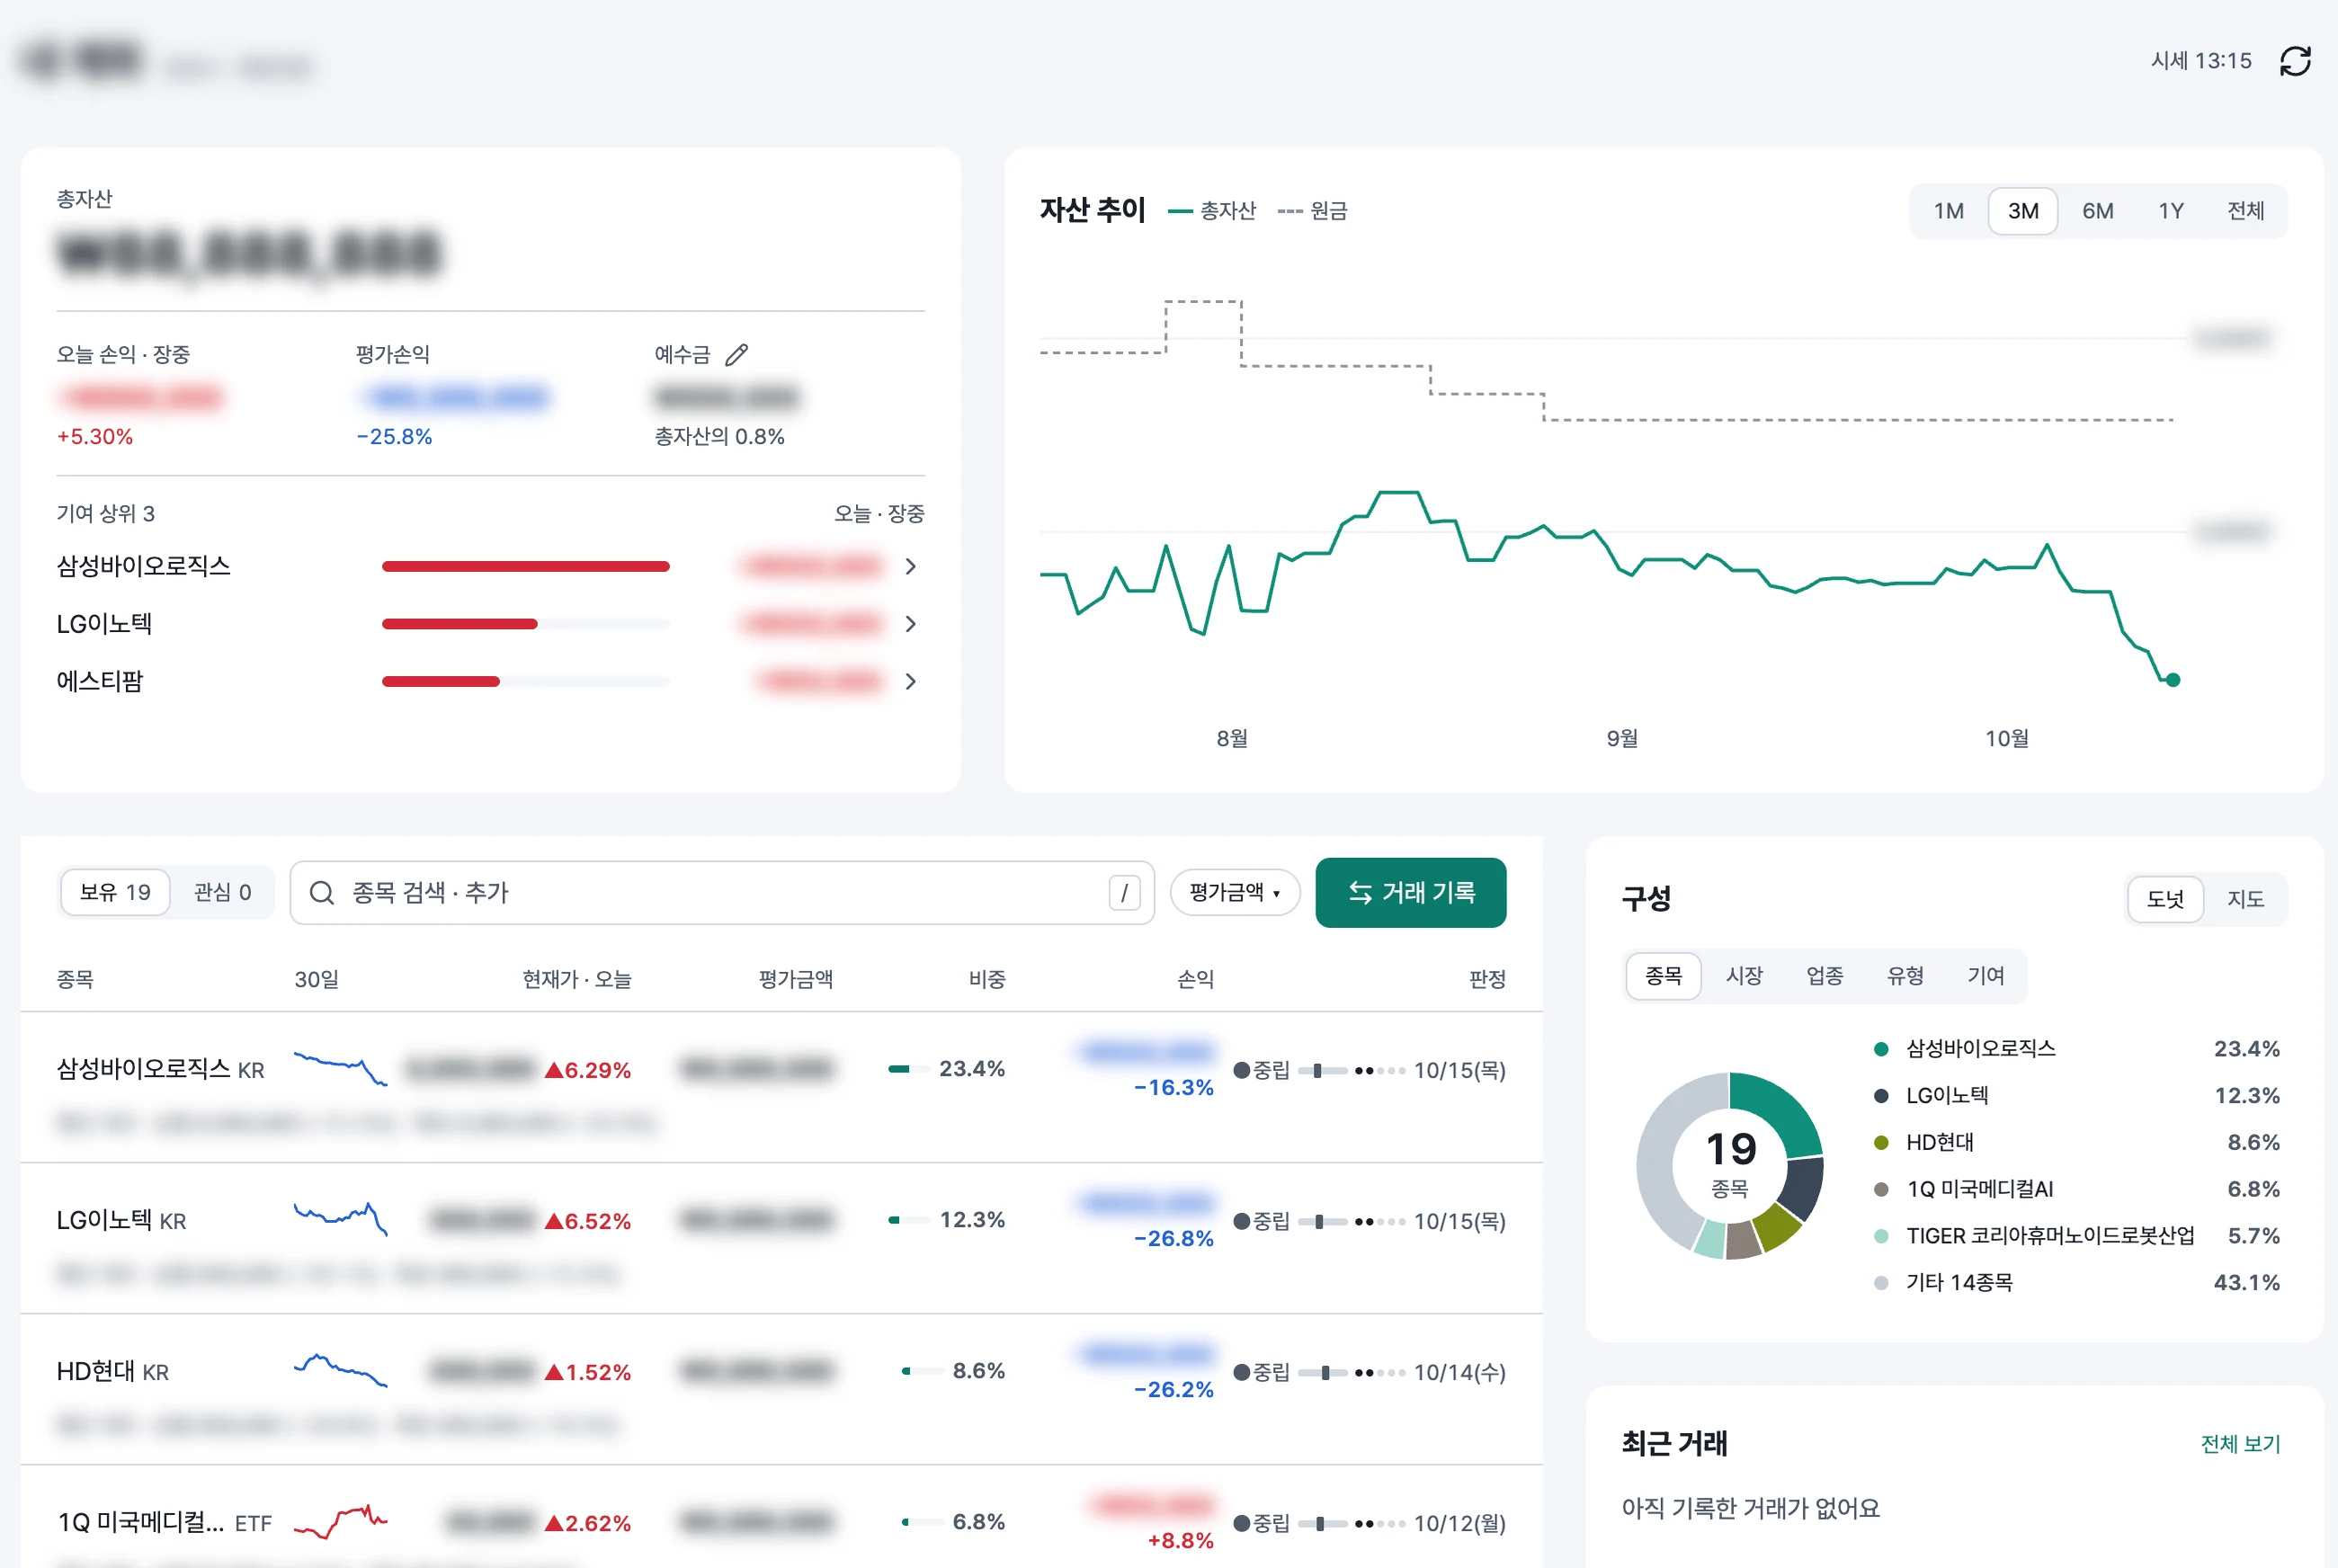Select the 시장 composition tab
This screenshot has width=2338, height=1568.
point(1744,976)
